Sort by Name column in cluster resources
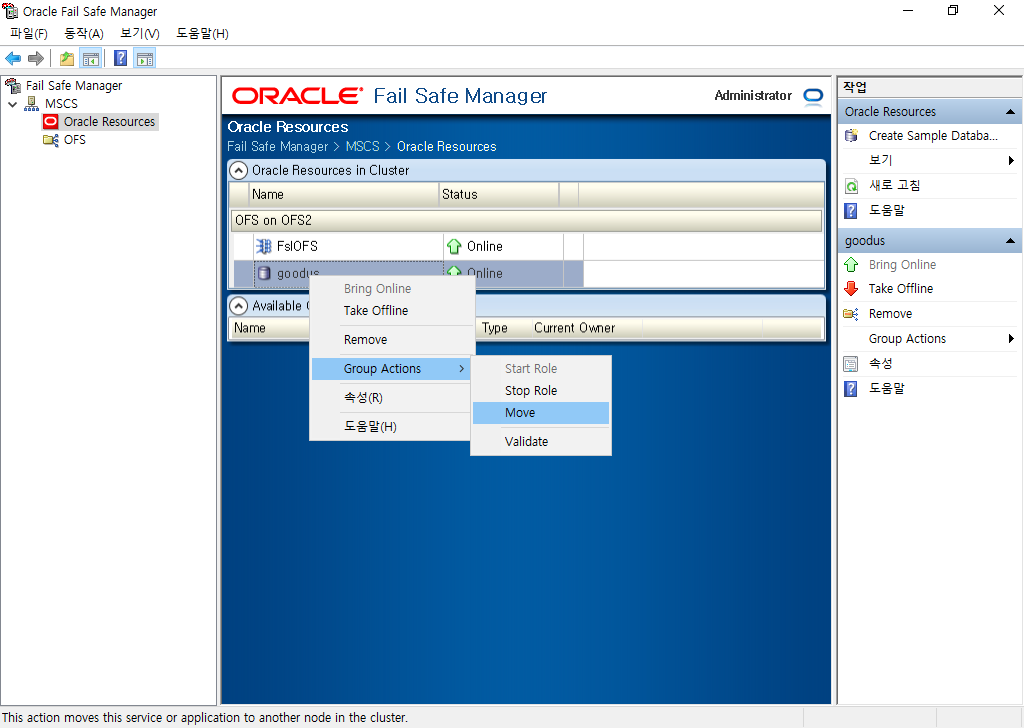This screenshot has width=1024, height=728. pyautogui.click(x=344, y=195)
